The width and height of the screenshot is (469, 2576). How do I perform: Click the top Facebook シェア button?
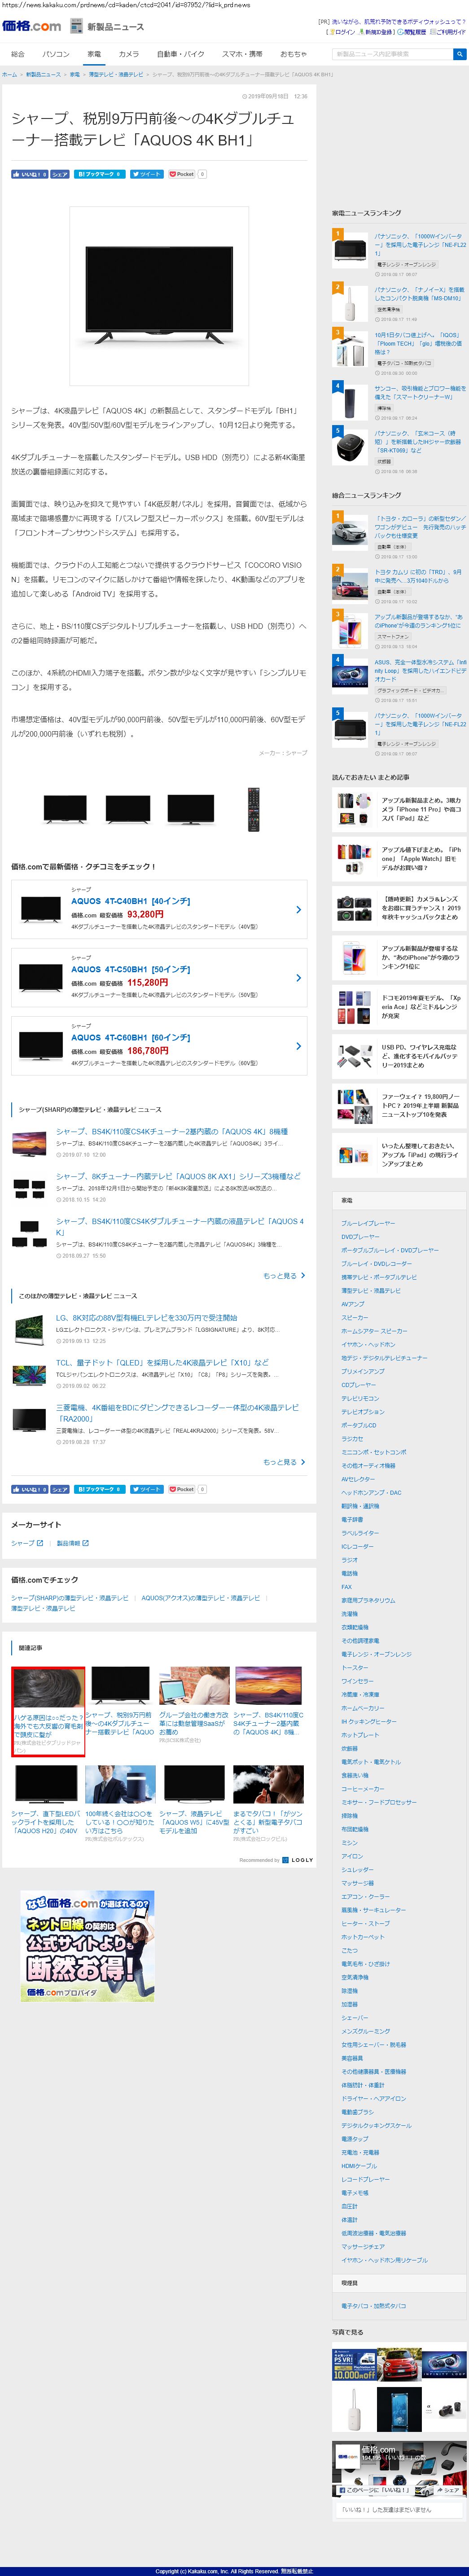pyautogui.click(x=60, y=174)
